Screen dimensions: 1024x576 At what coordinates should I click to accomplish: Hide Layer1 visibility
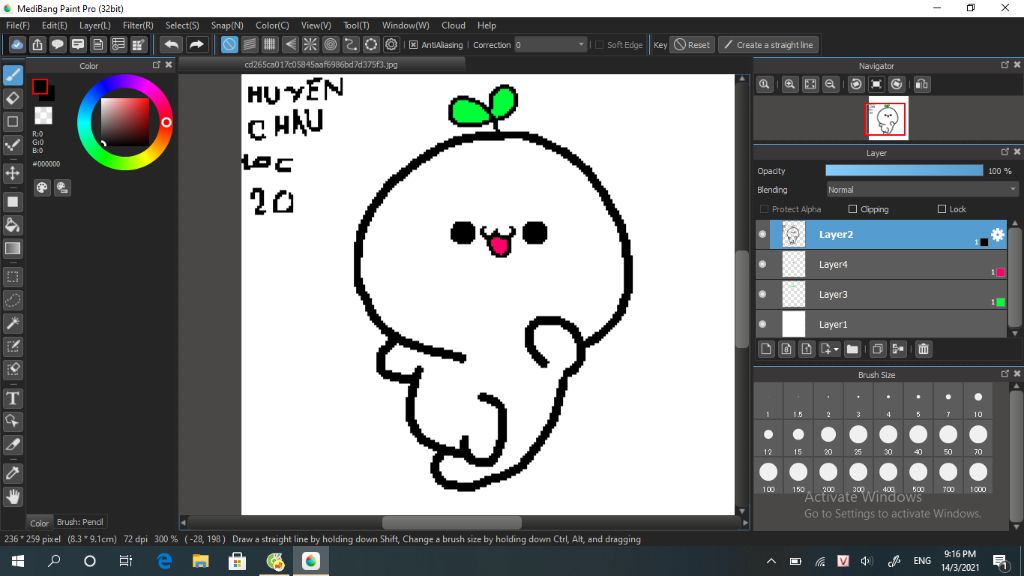[x=762, y=325]
